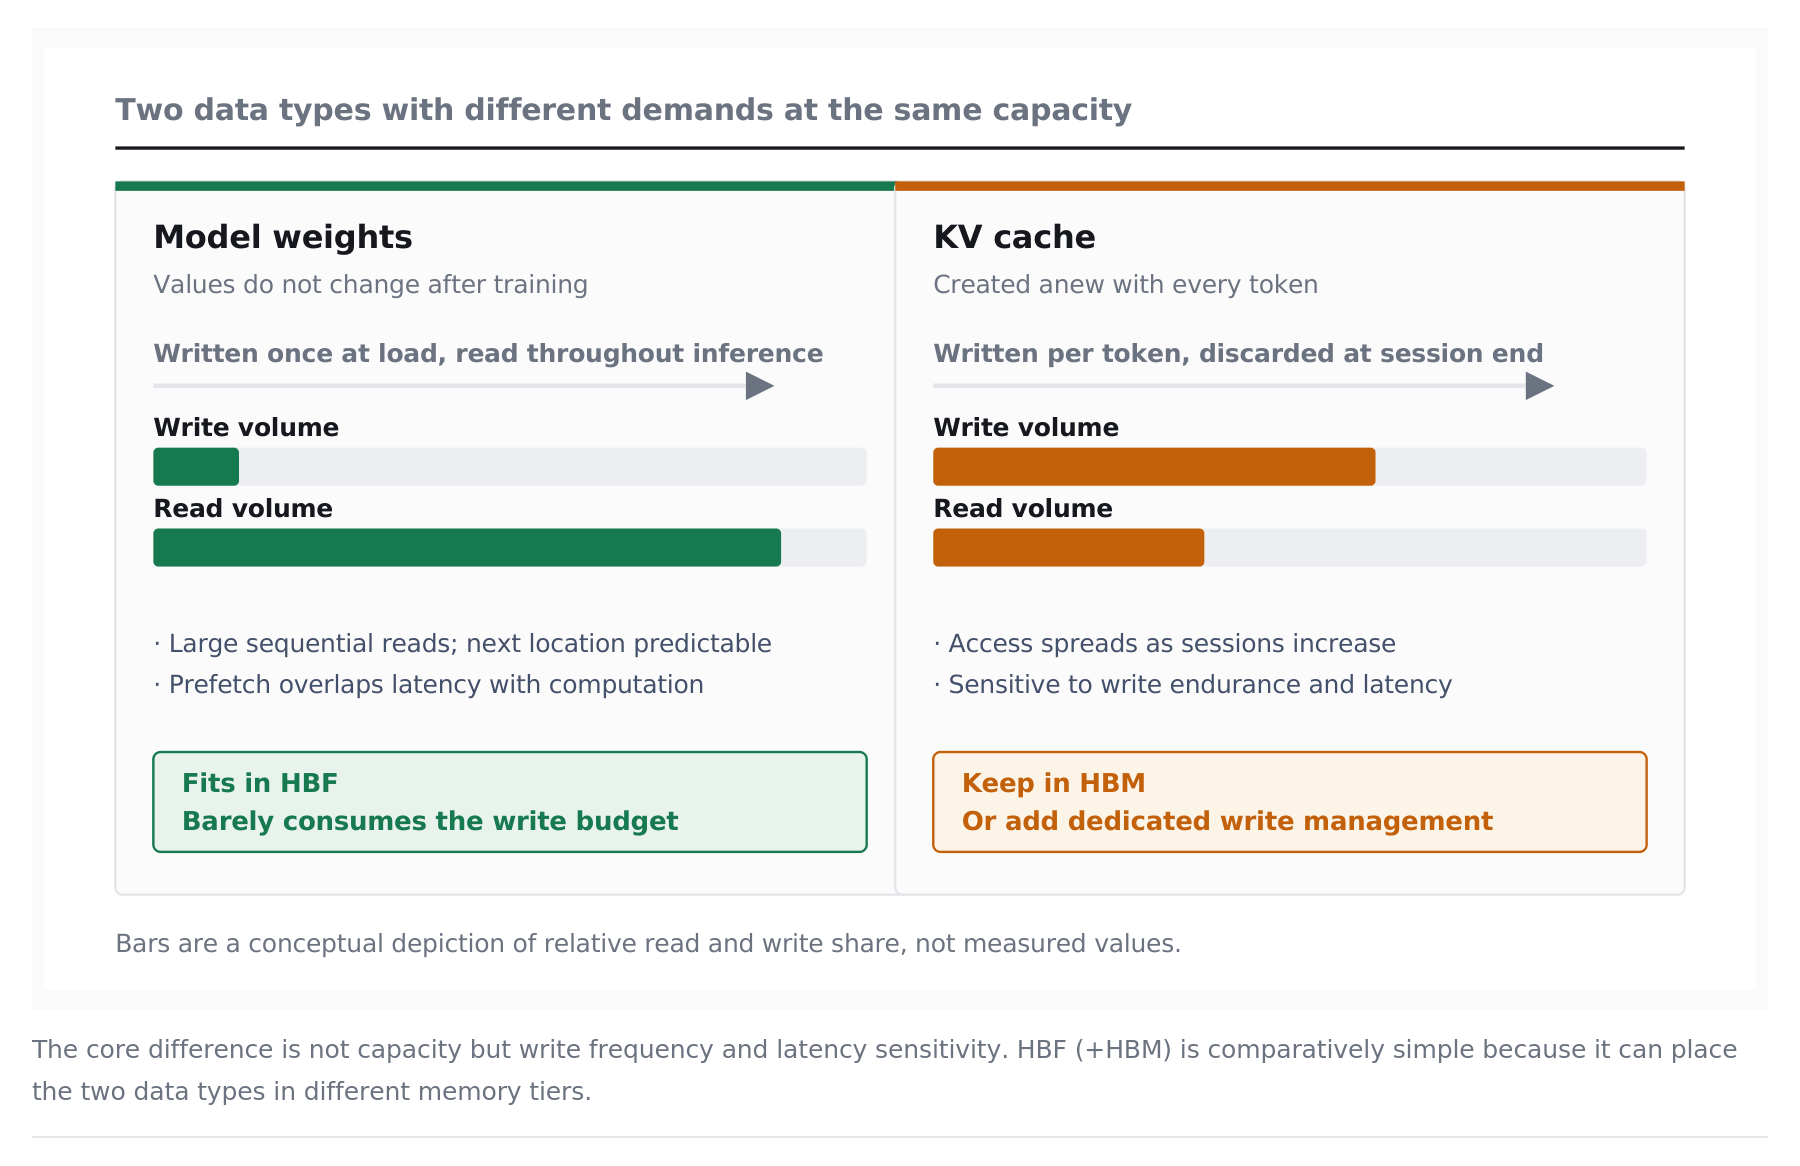Click the Model weights timeline arrowhead
Viewport: 1800px width, 1166px height.
[760, 386]
